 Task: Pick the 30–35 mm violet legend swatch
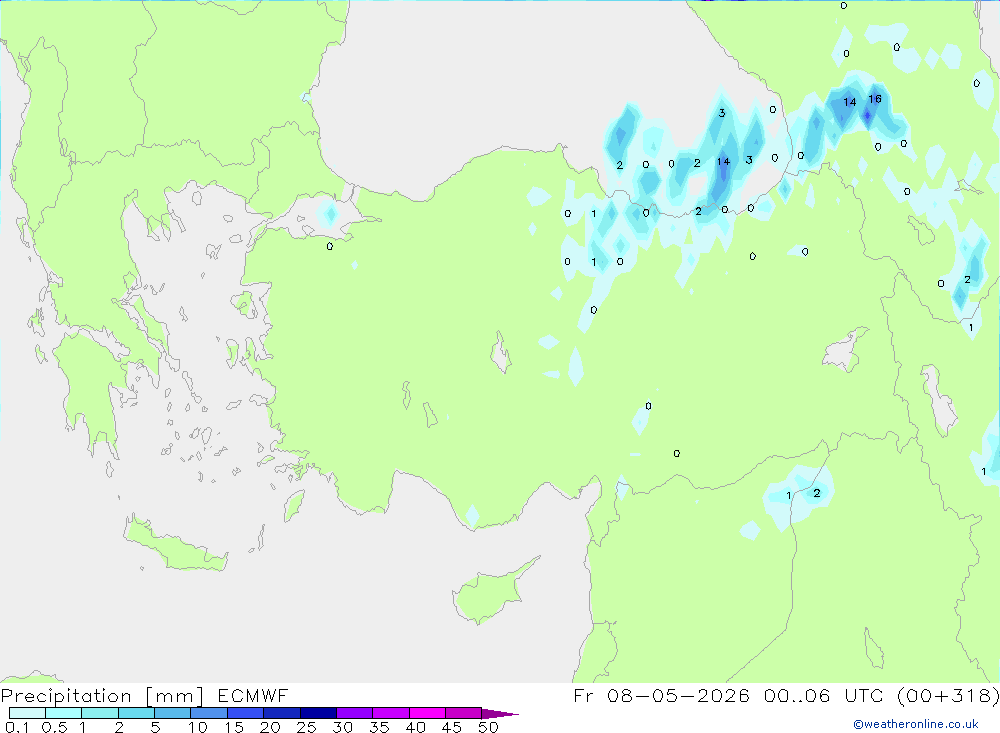[354, 713]
